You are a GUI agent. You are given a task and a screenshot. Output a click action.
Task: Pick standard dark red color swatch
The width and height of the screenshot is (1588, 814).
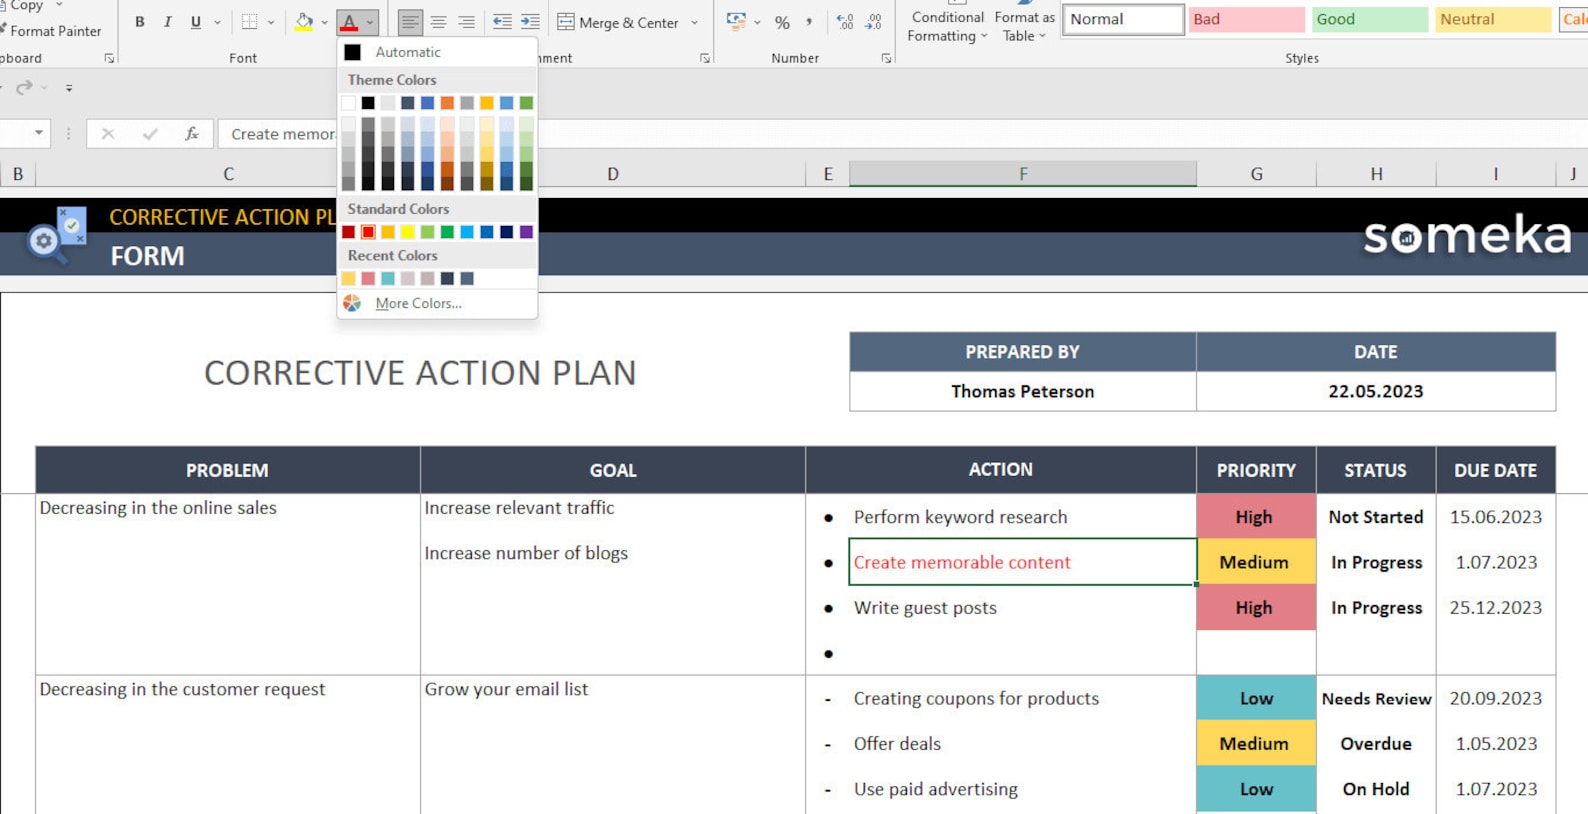click(x=348, y=232)
